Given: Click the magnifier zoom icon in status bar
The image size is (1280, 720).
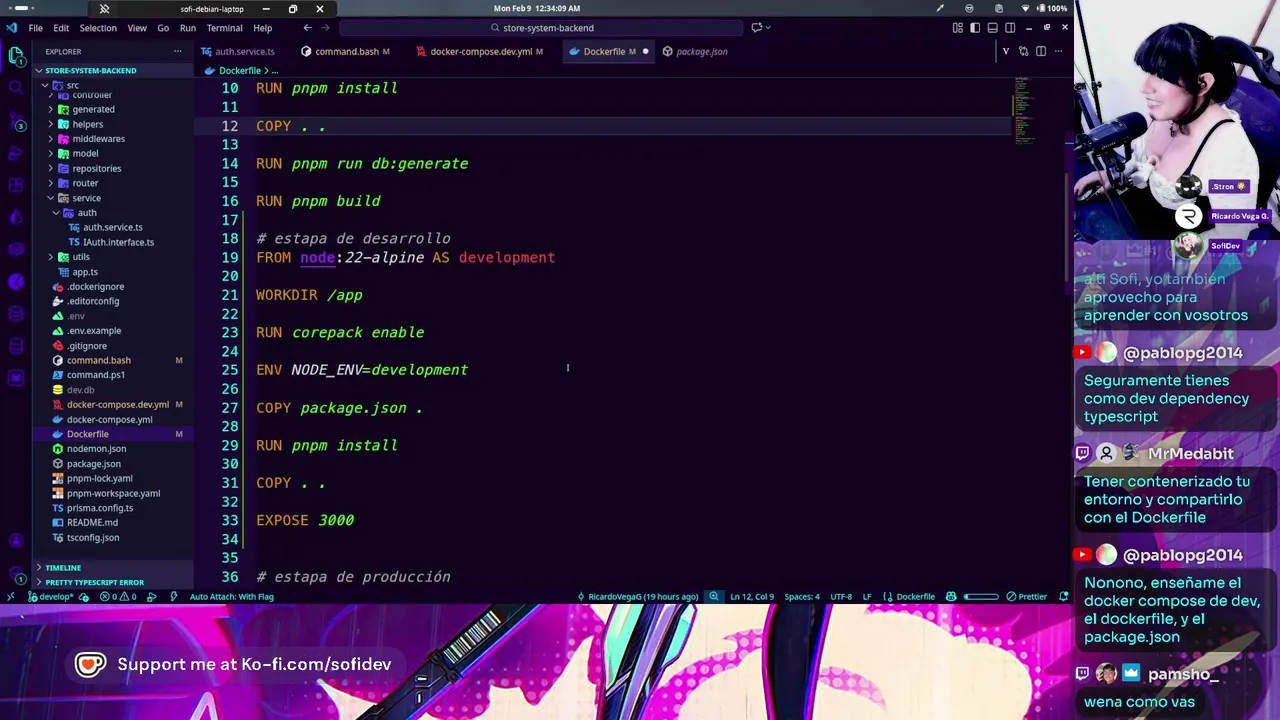Looking at the screenshot, I should pyautogui.click(x=713, y=597).
